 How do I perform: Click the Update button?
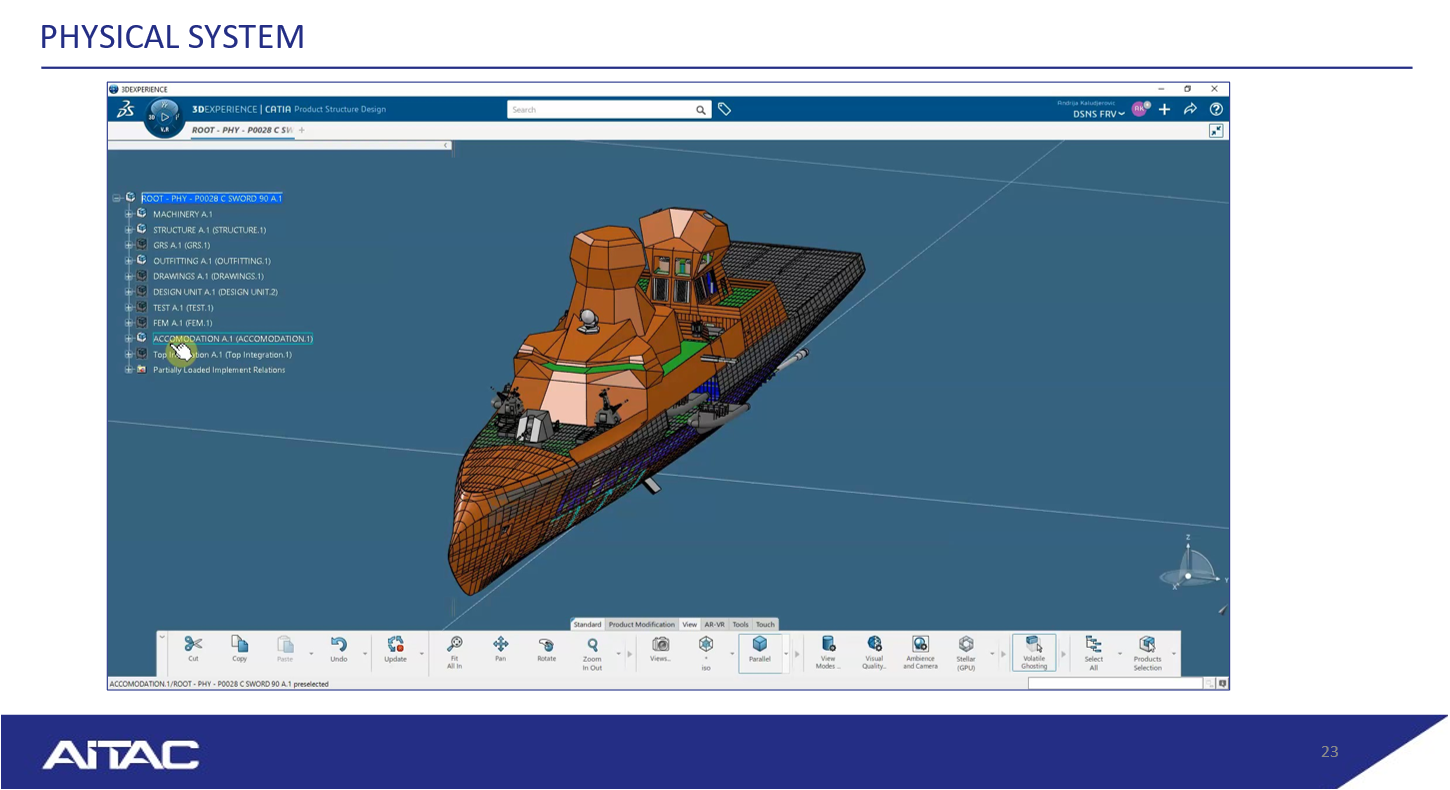395,645
